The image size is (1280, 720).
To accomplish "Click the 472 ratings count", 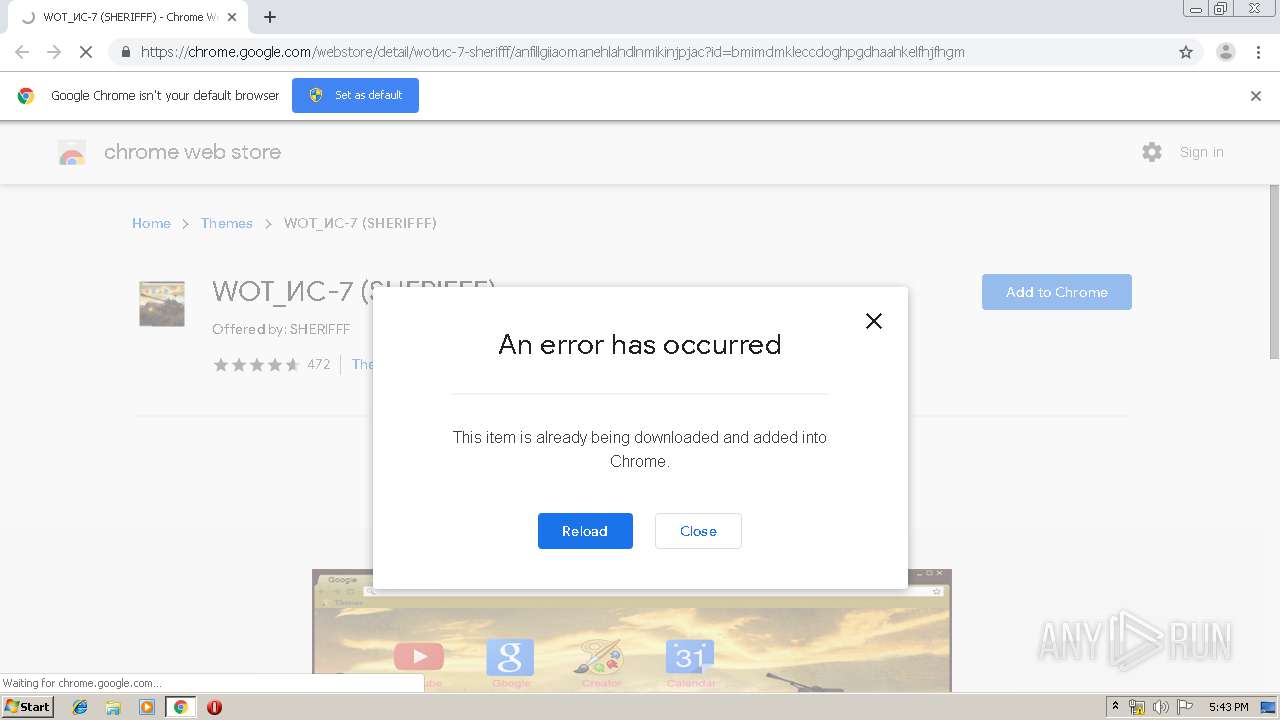I will [x=319, y=364].
